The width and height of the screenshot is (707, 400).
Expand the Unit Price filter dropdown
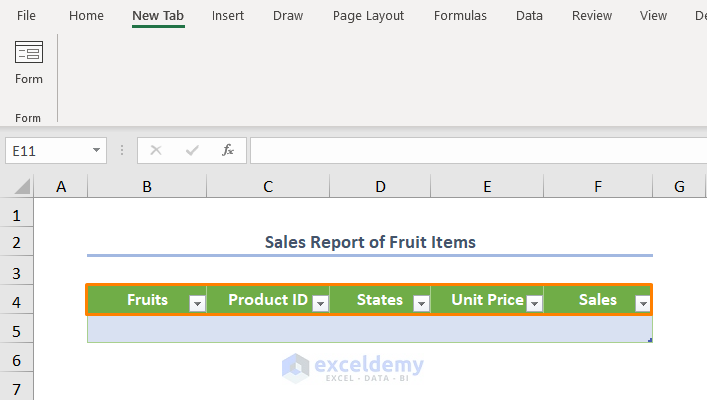tap(534, 303)
